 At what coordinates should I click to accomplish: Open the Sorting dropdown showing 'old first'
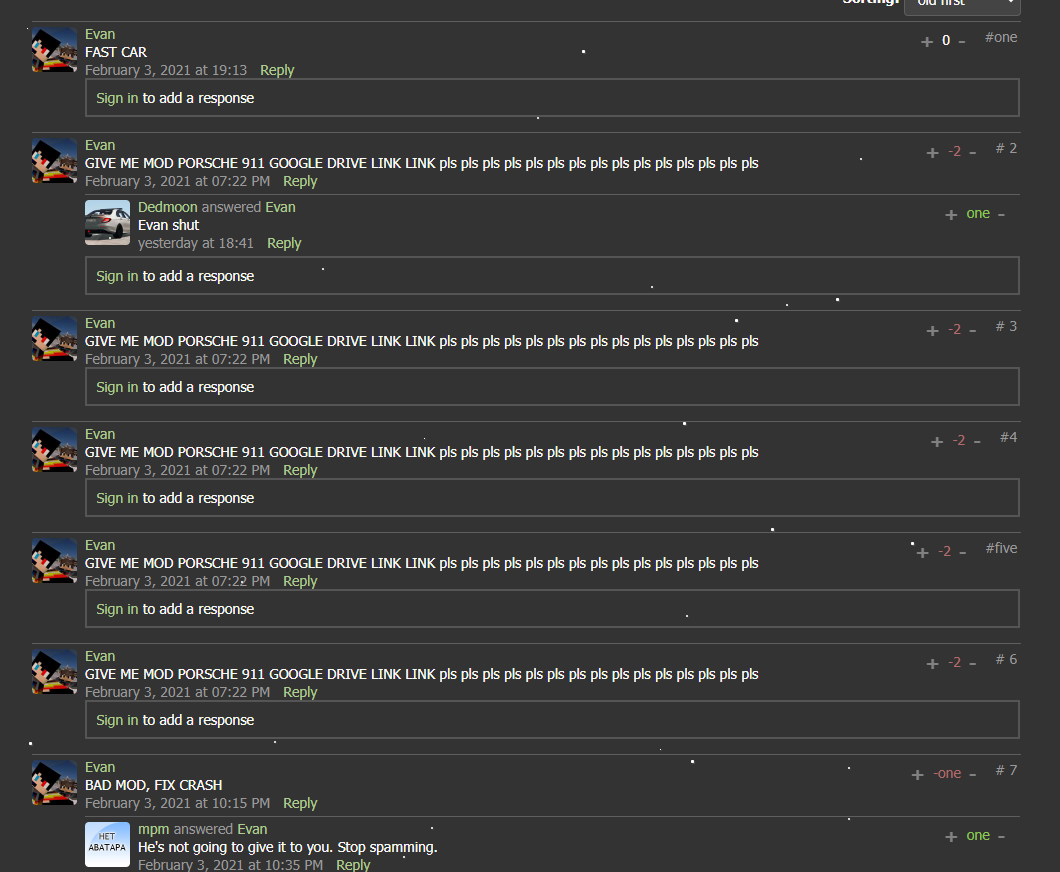962,5
